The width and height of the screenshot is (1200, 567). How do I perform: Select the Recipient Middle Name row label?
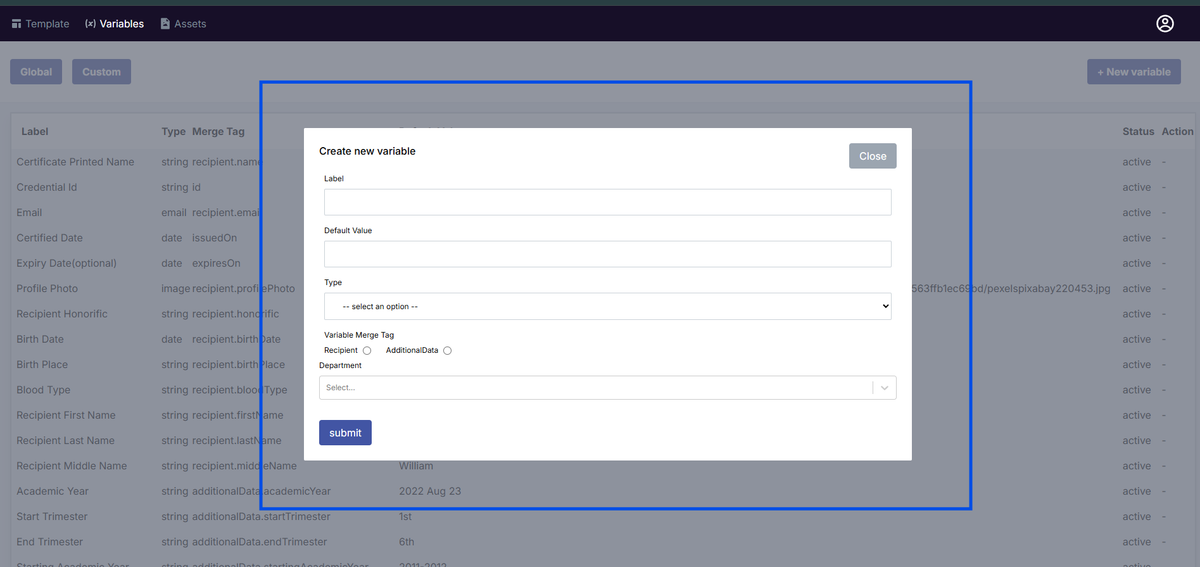(x=72, y=466)
